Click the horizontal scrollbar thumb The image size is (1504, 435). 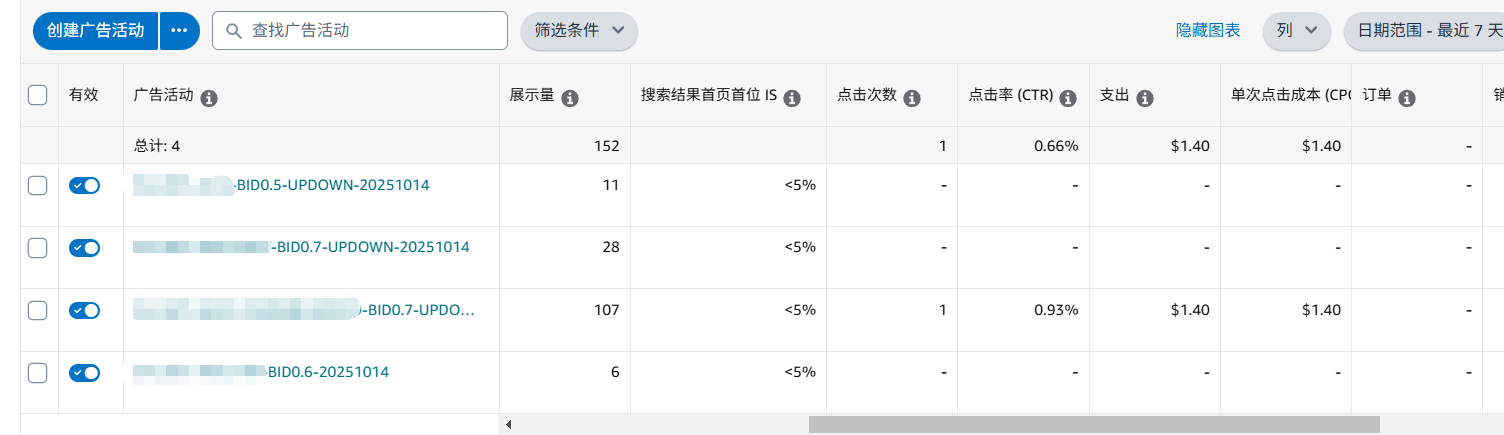pos(1093,425)
